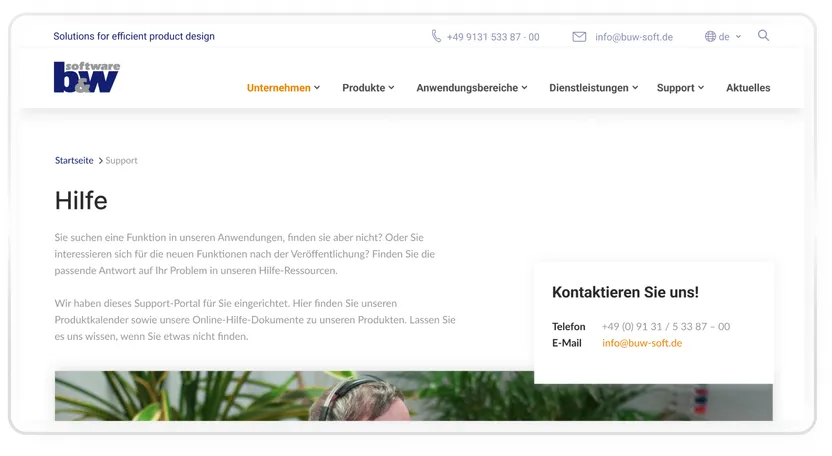832x456 pixels.
Task: Click the Hilfe page heading
Action: coord(81,201)
